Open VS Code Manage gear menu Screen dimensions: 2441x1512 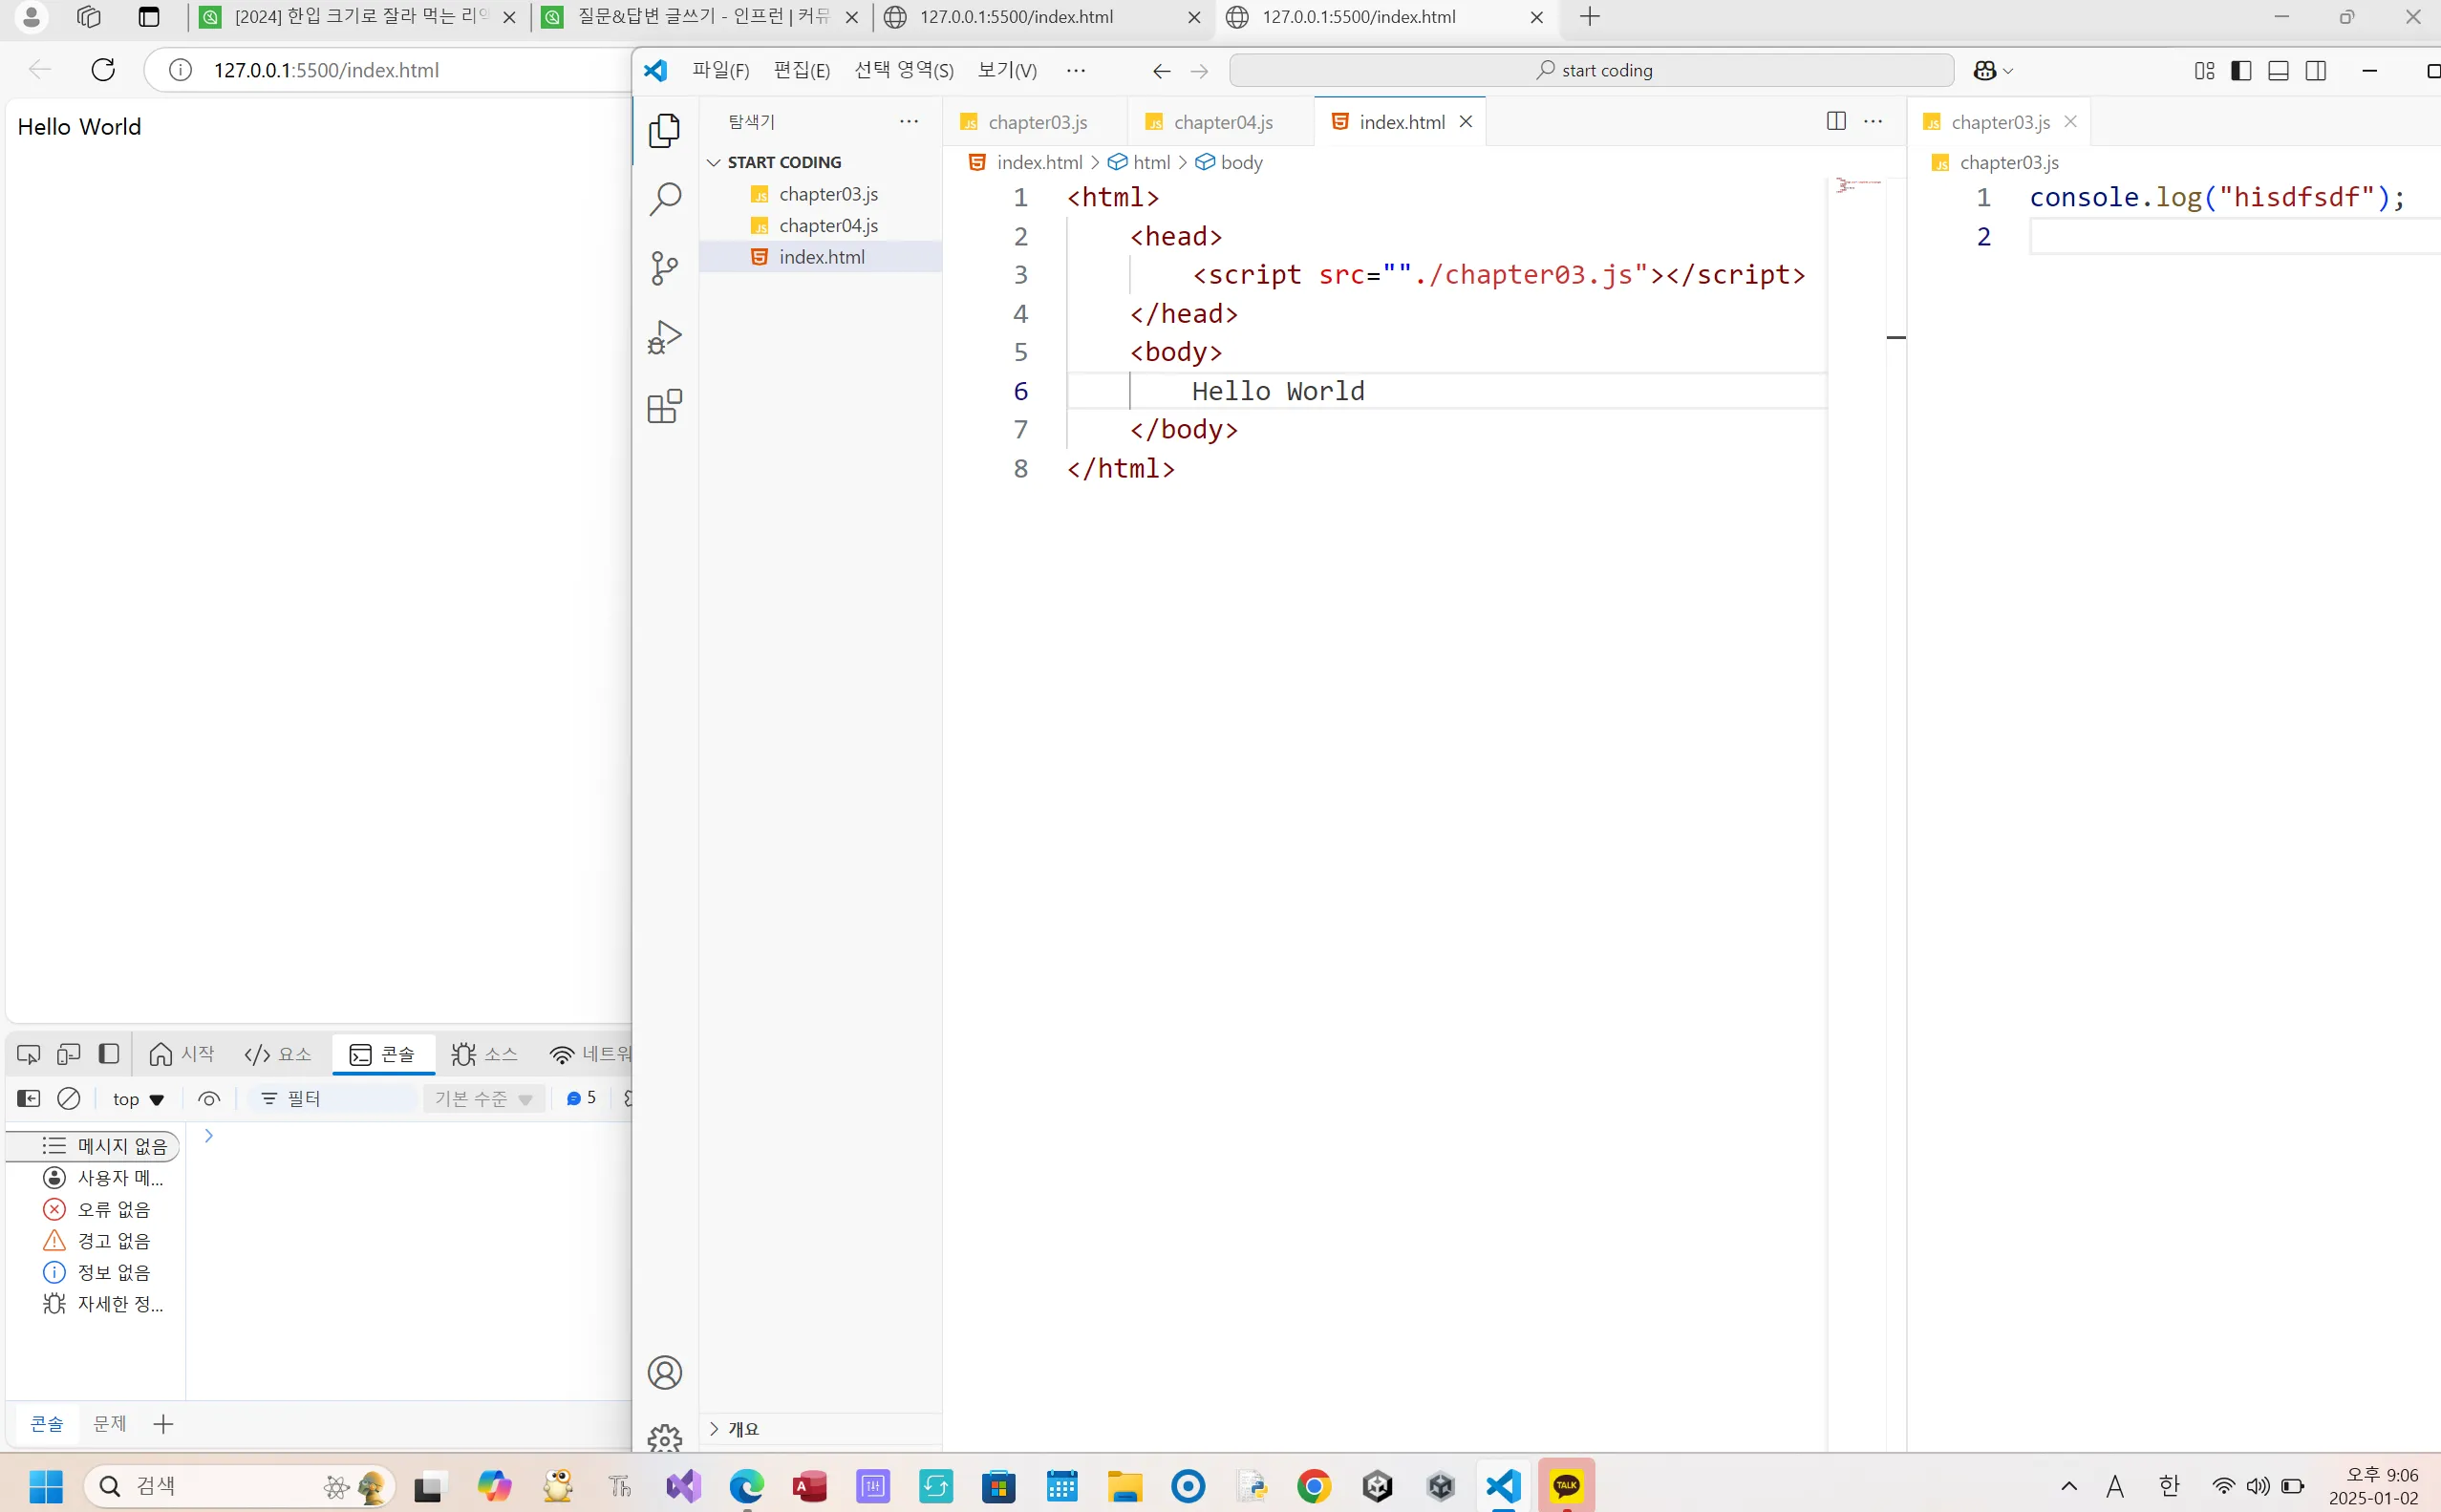[x=664, y=1438]
